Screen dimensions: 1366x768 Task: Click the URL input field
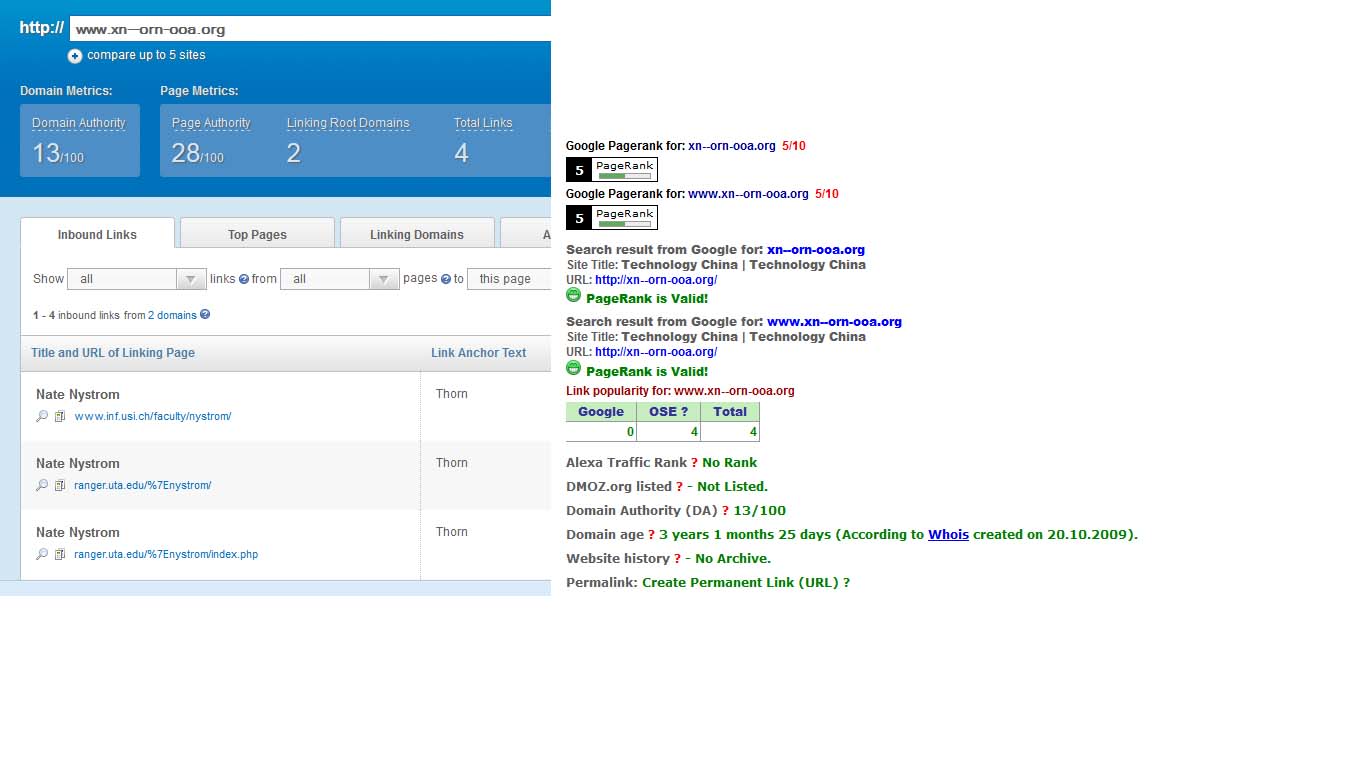click(x=311, y=29)
